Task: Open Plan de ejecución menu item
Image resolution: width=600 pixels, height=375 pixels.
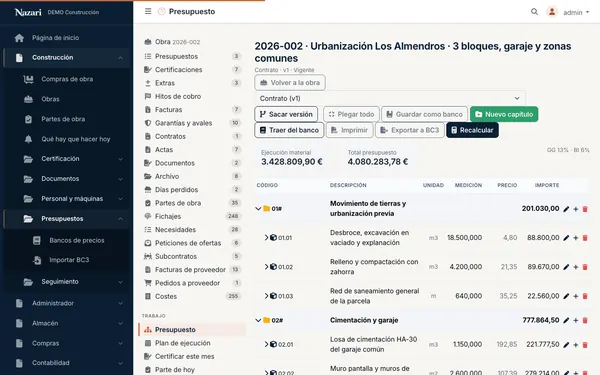Action: coord(192,343)
